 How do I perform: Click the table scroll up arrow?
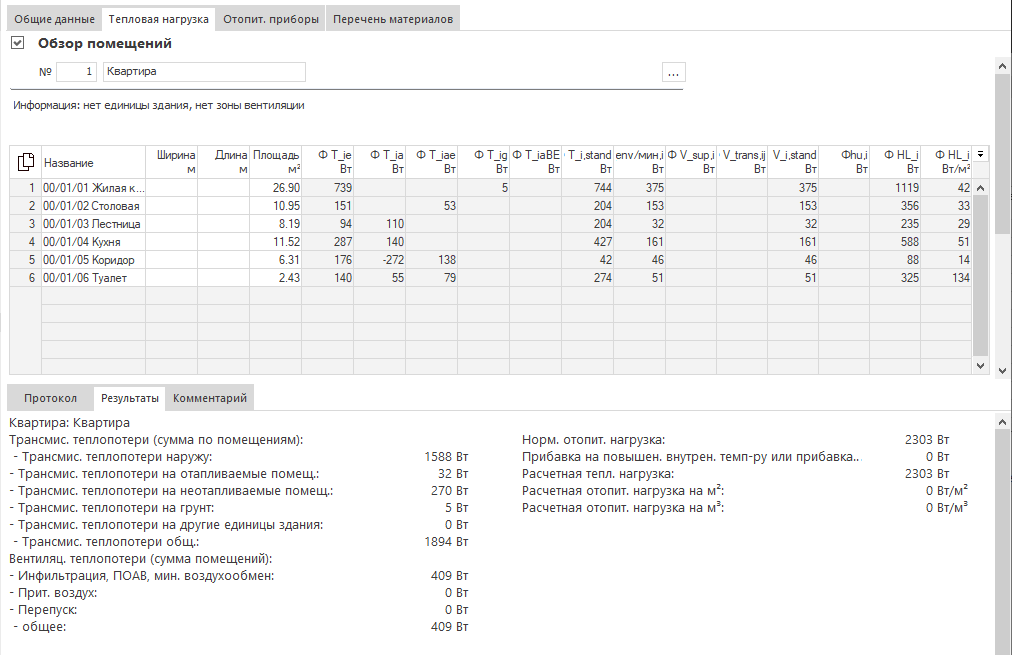[x=980, y=188]
